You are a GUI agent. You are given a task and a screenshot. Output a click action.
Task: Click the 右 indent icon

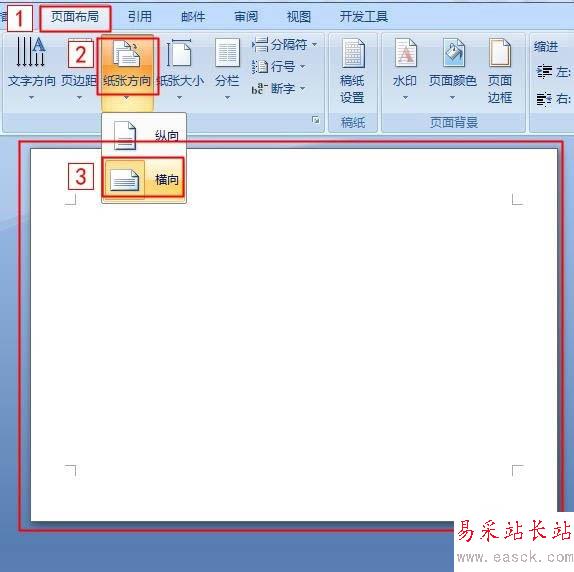coord(544,99)
